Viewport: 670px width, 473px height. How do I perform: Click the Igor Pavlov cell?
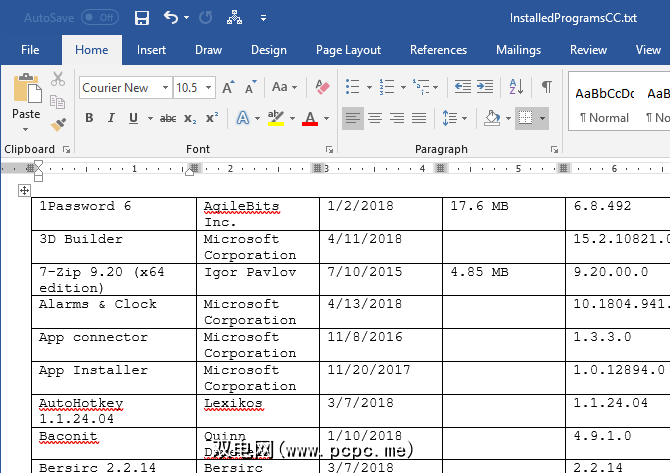tap(258, 279)
